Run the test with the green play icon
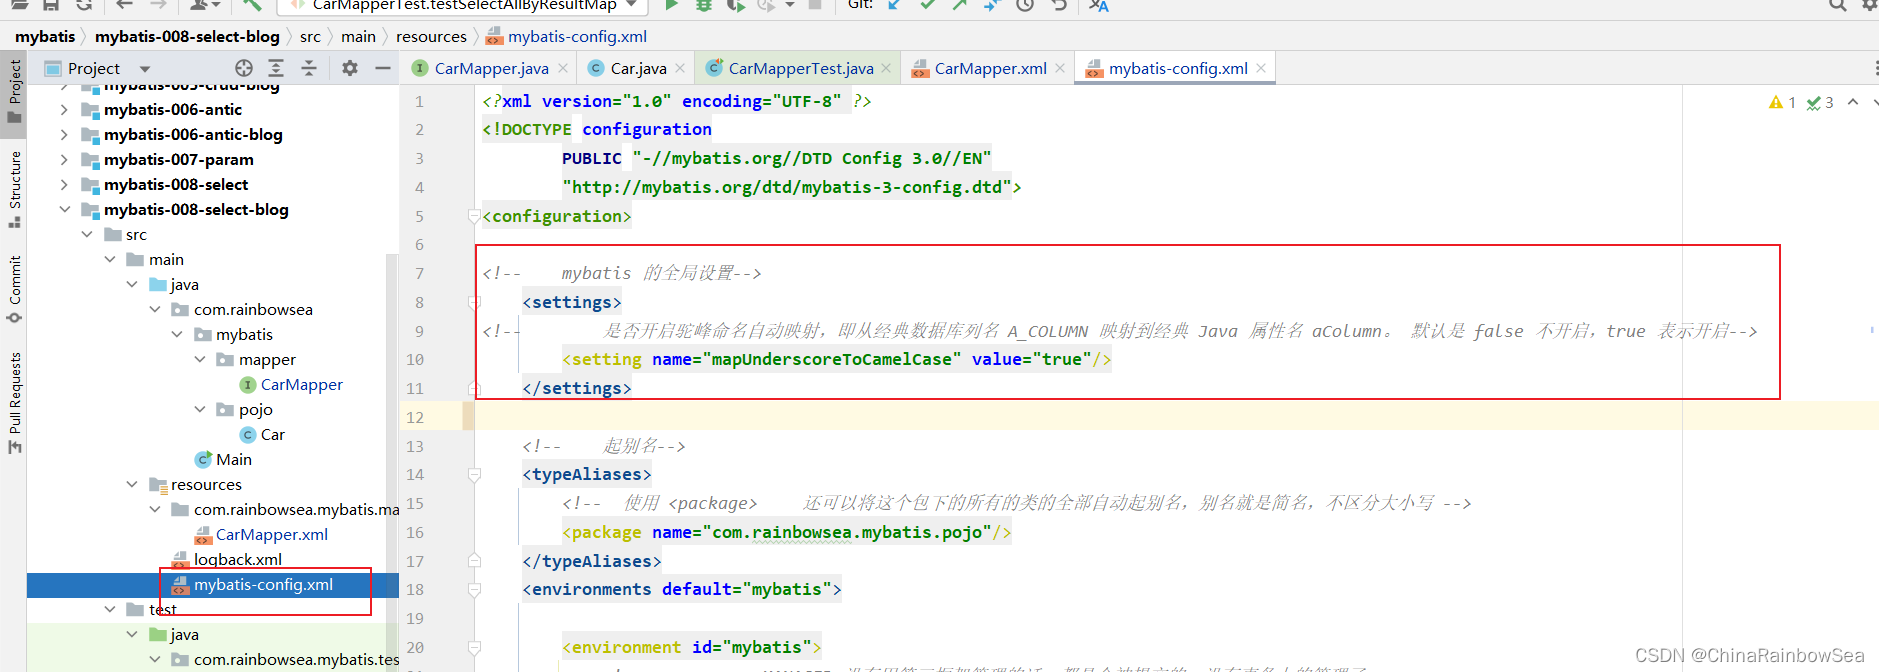1879x672 pixels. coord(672,5)
